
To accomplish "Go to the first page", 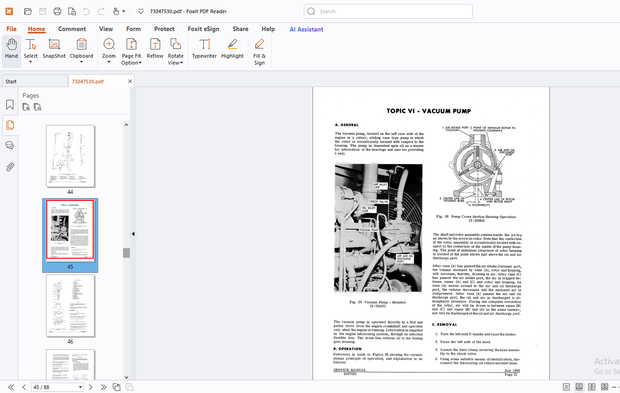I will pos(11,387).
